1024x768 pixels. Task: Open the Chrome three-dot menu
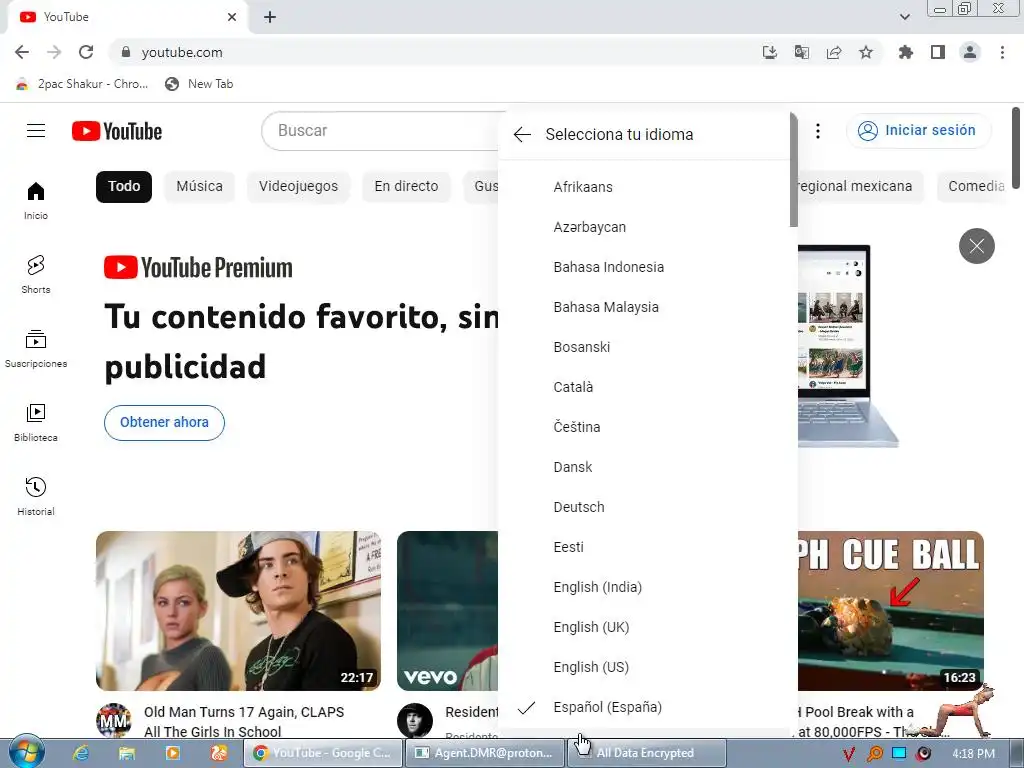click(1002, 52)
